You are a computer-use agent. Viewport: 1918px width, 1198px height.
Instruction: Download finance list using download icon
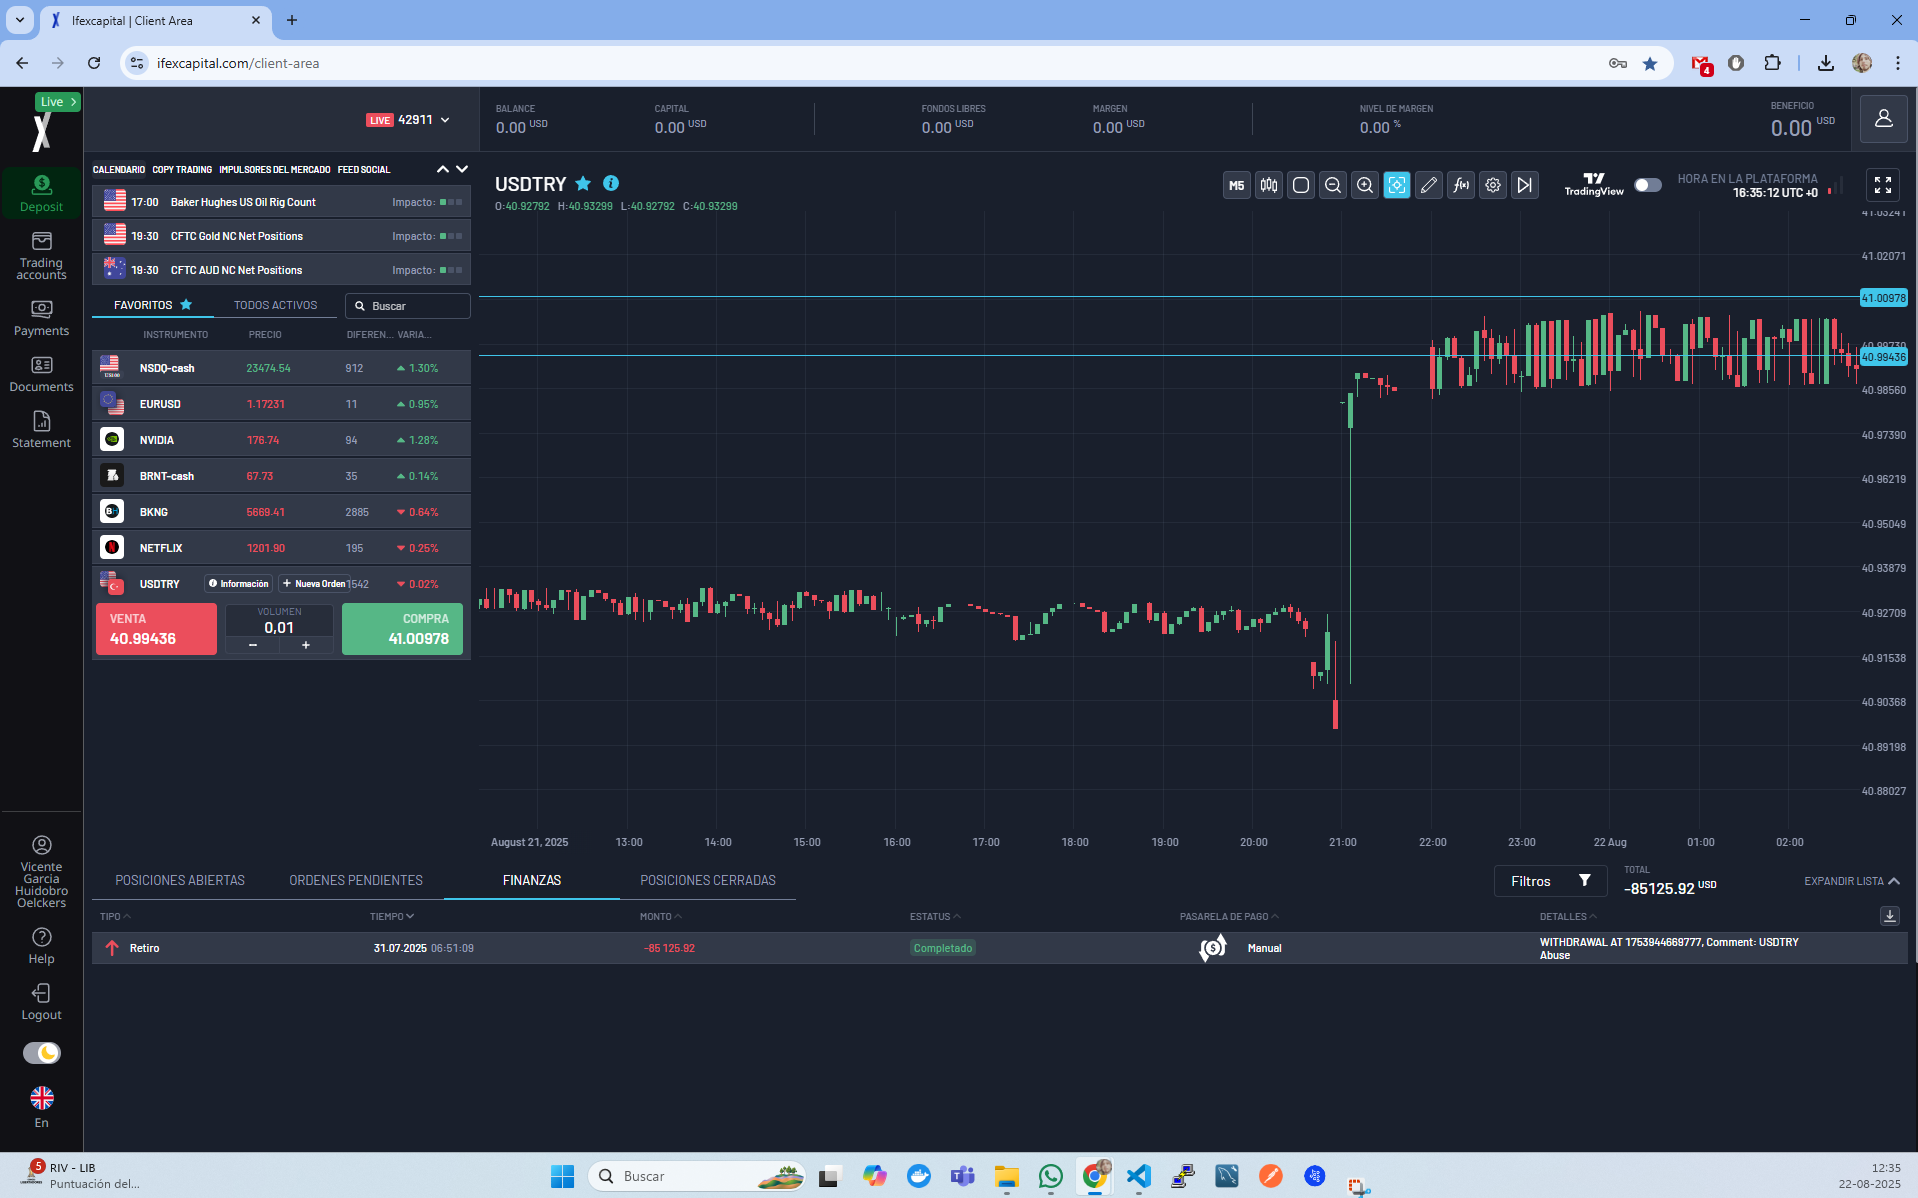(1889, 916)
